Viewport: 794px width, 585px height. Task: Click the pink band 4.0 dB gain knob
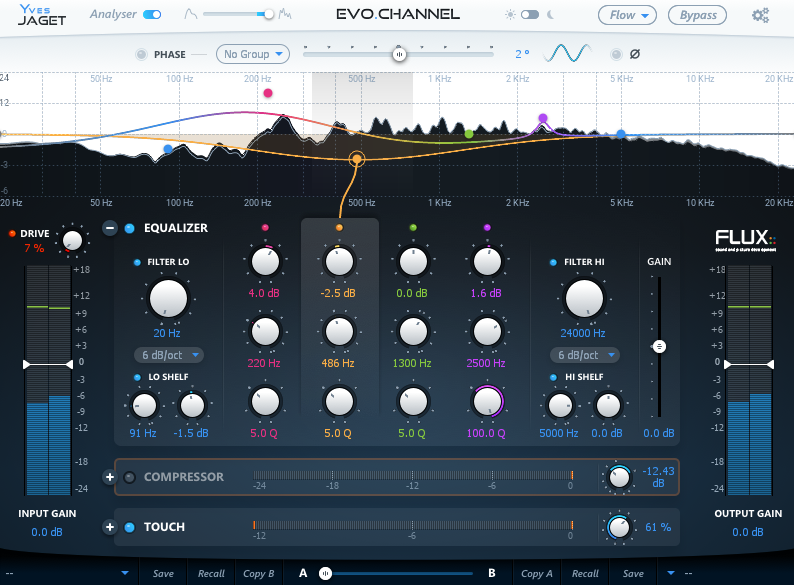click(x=265, y=262)
